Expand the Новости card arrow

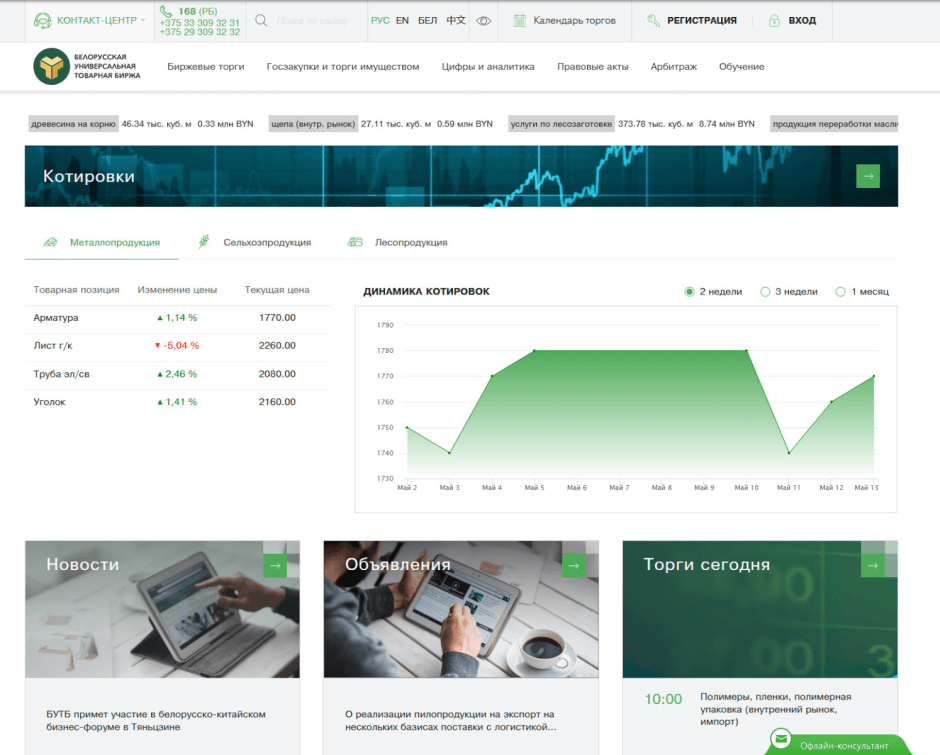(x=275, y=564)
